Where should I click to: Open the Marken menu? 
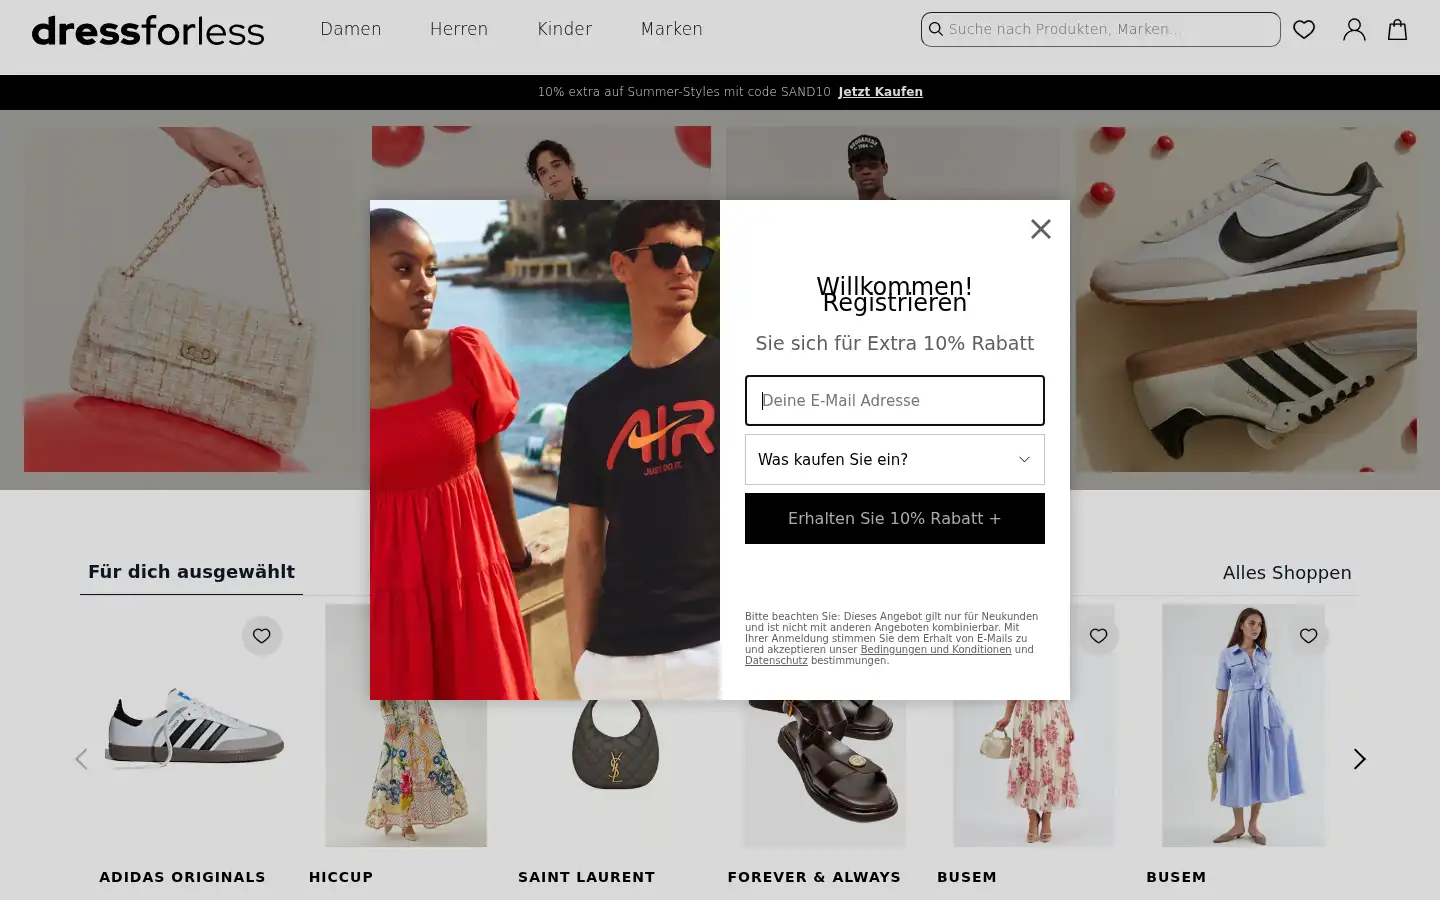pos(672,29)
